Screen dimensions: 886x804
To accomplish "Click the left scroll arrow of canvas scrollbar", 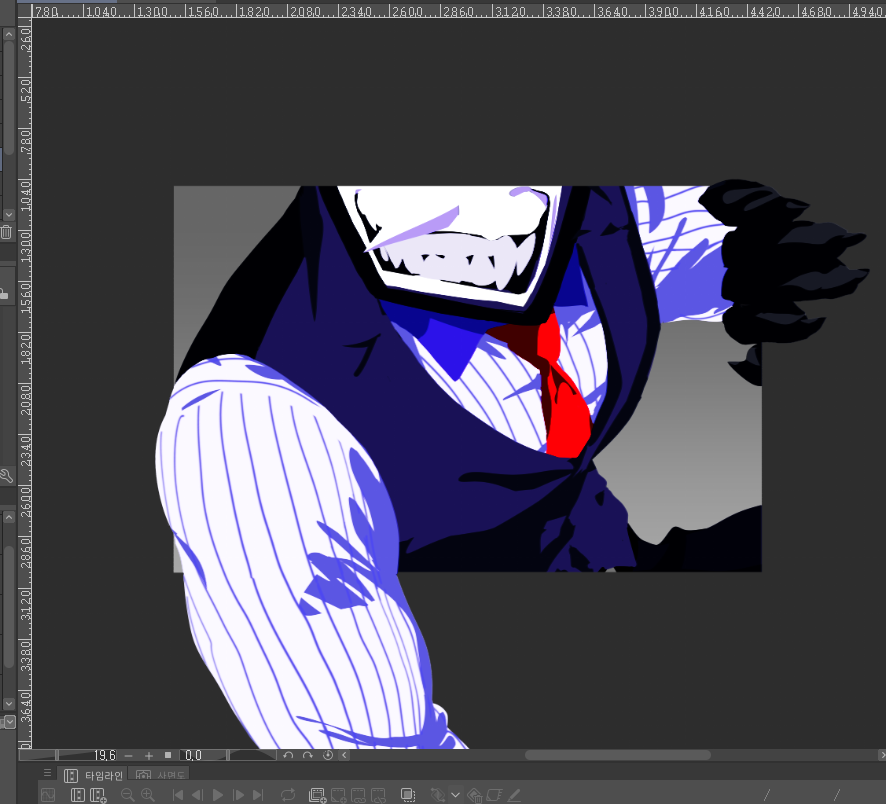I will [x=344, y=755].
